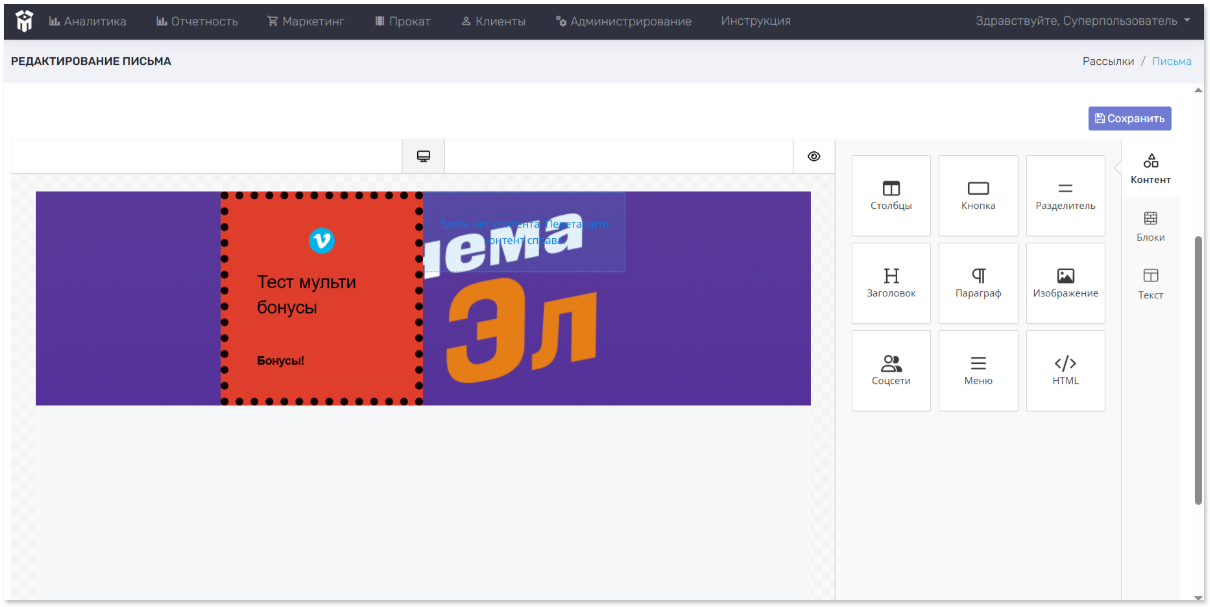The height and width of the screenshot is (607, 1210).
Task: Select the Меню content block
Action: [x=978, y=371]
